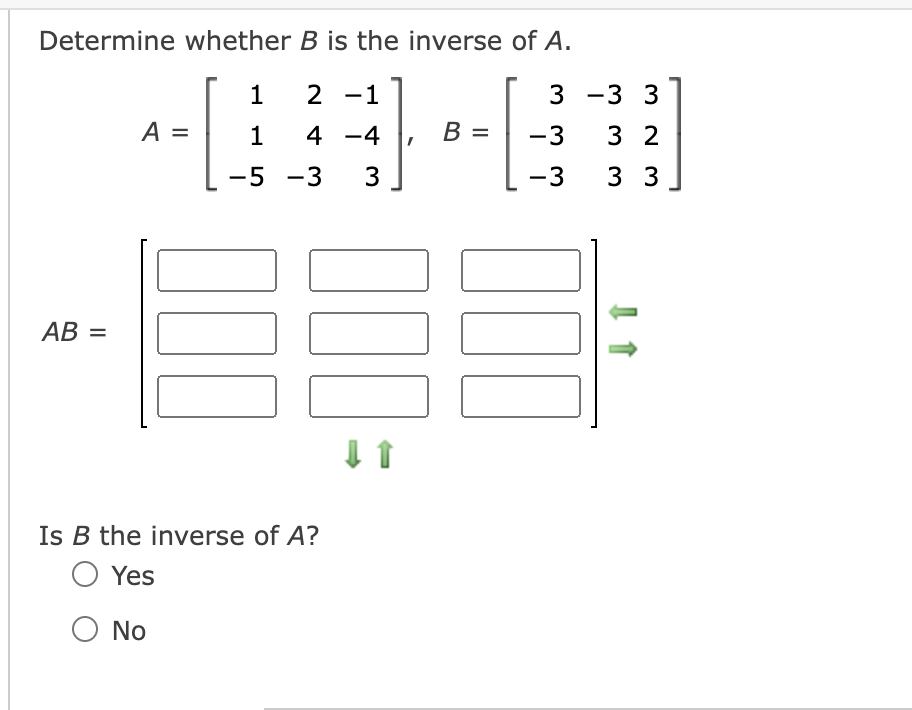The width and height of the screenshot is (912, 710).
Task: Select the right arrow matrix resize control
Action: click(620, 351)
